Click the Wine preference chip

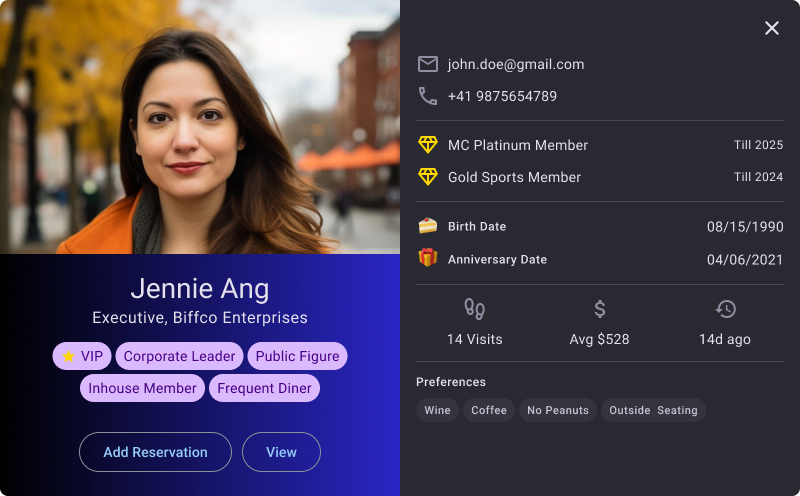[437, 410]
